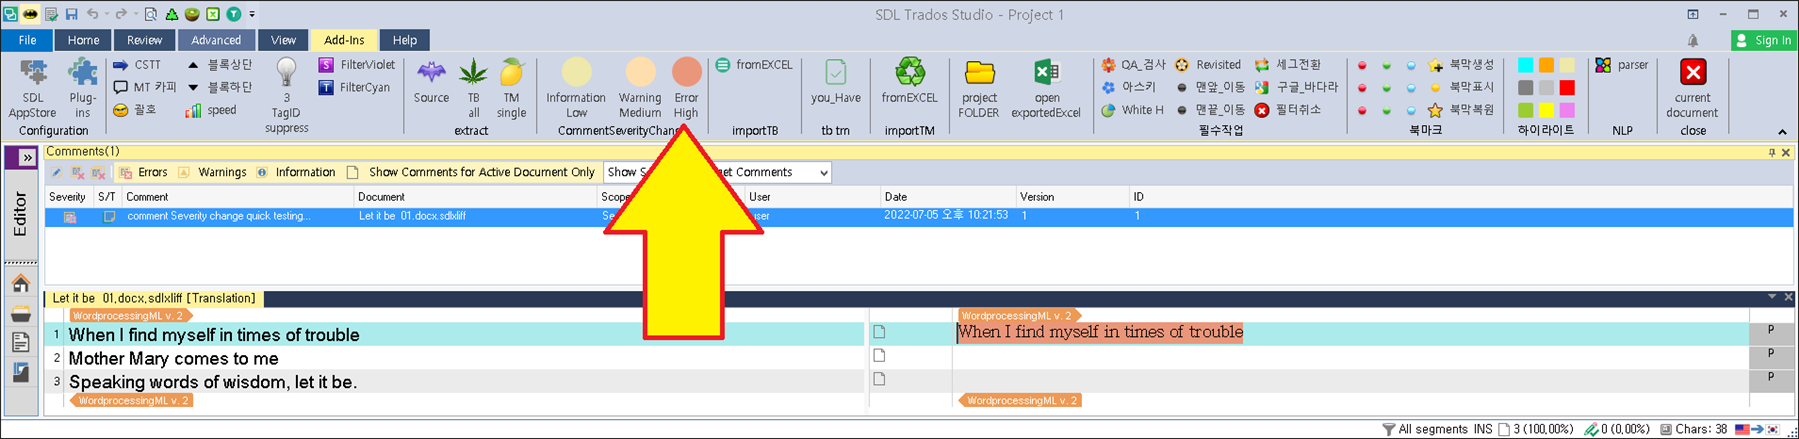This screenshot has width=1799, height=439.
Task: Set comment severity to Warning Medium
Action: (640, 88)
